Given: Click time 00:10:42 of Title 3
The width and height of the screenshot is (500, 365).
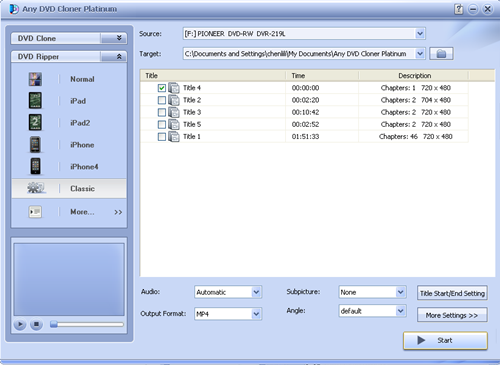Looking at the screenshot, I should point(305,112).
